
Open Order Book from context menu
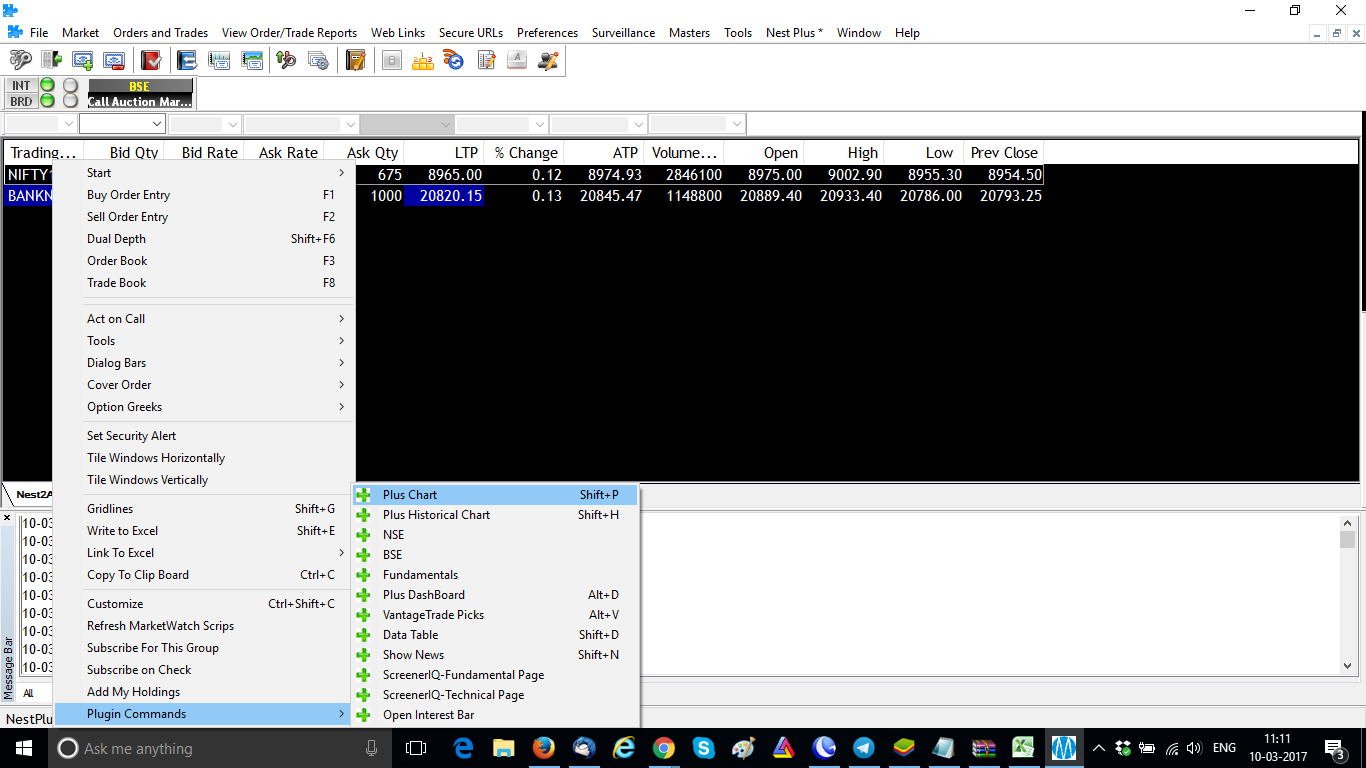204,261
